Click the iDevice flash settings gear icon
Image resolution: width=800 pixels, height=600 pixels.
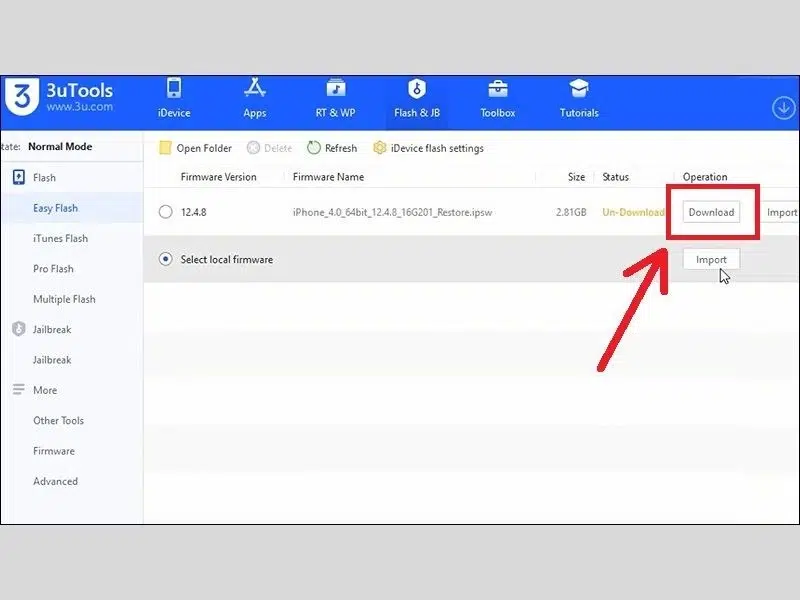point(379,148)
